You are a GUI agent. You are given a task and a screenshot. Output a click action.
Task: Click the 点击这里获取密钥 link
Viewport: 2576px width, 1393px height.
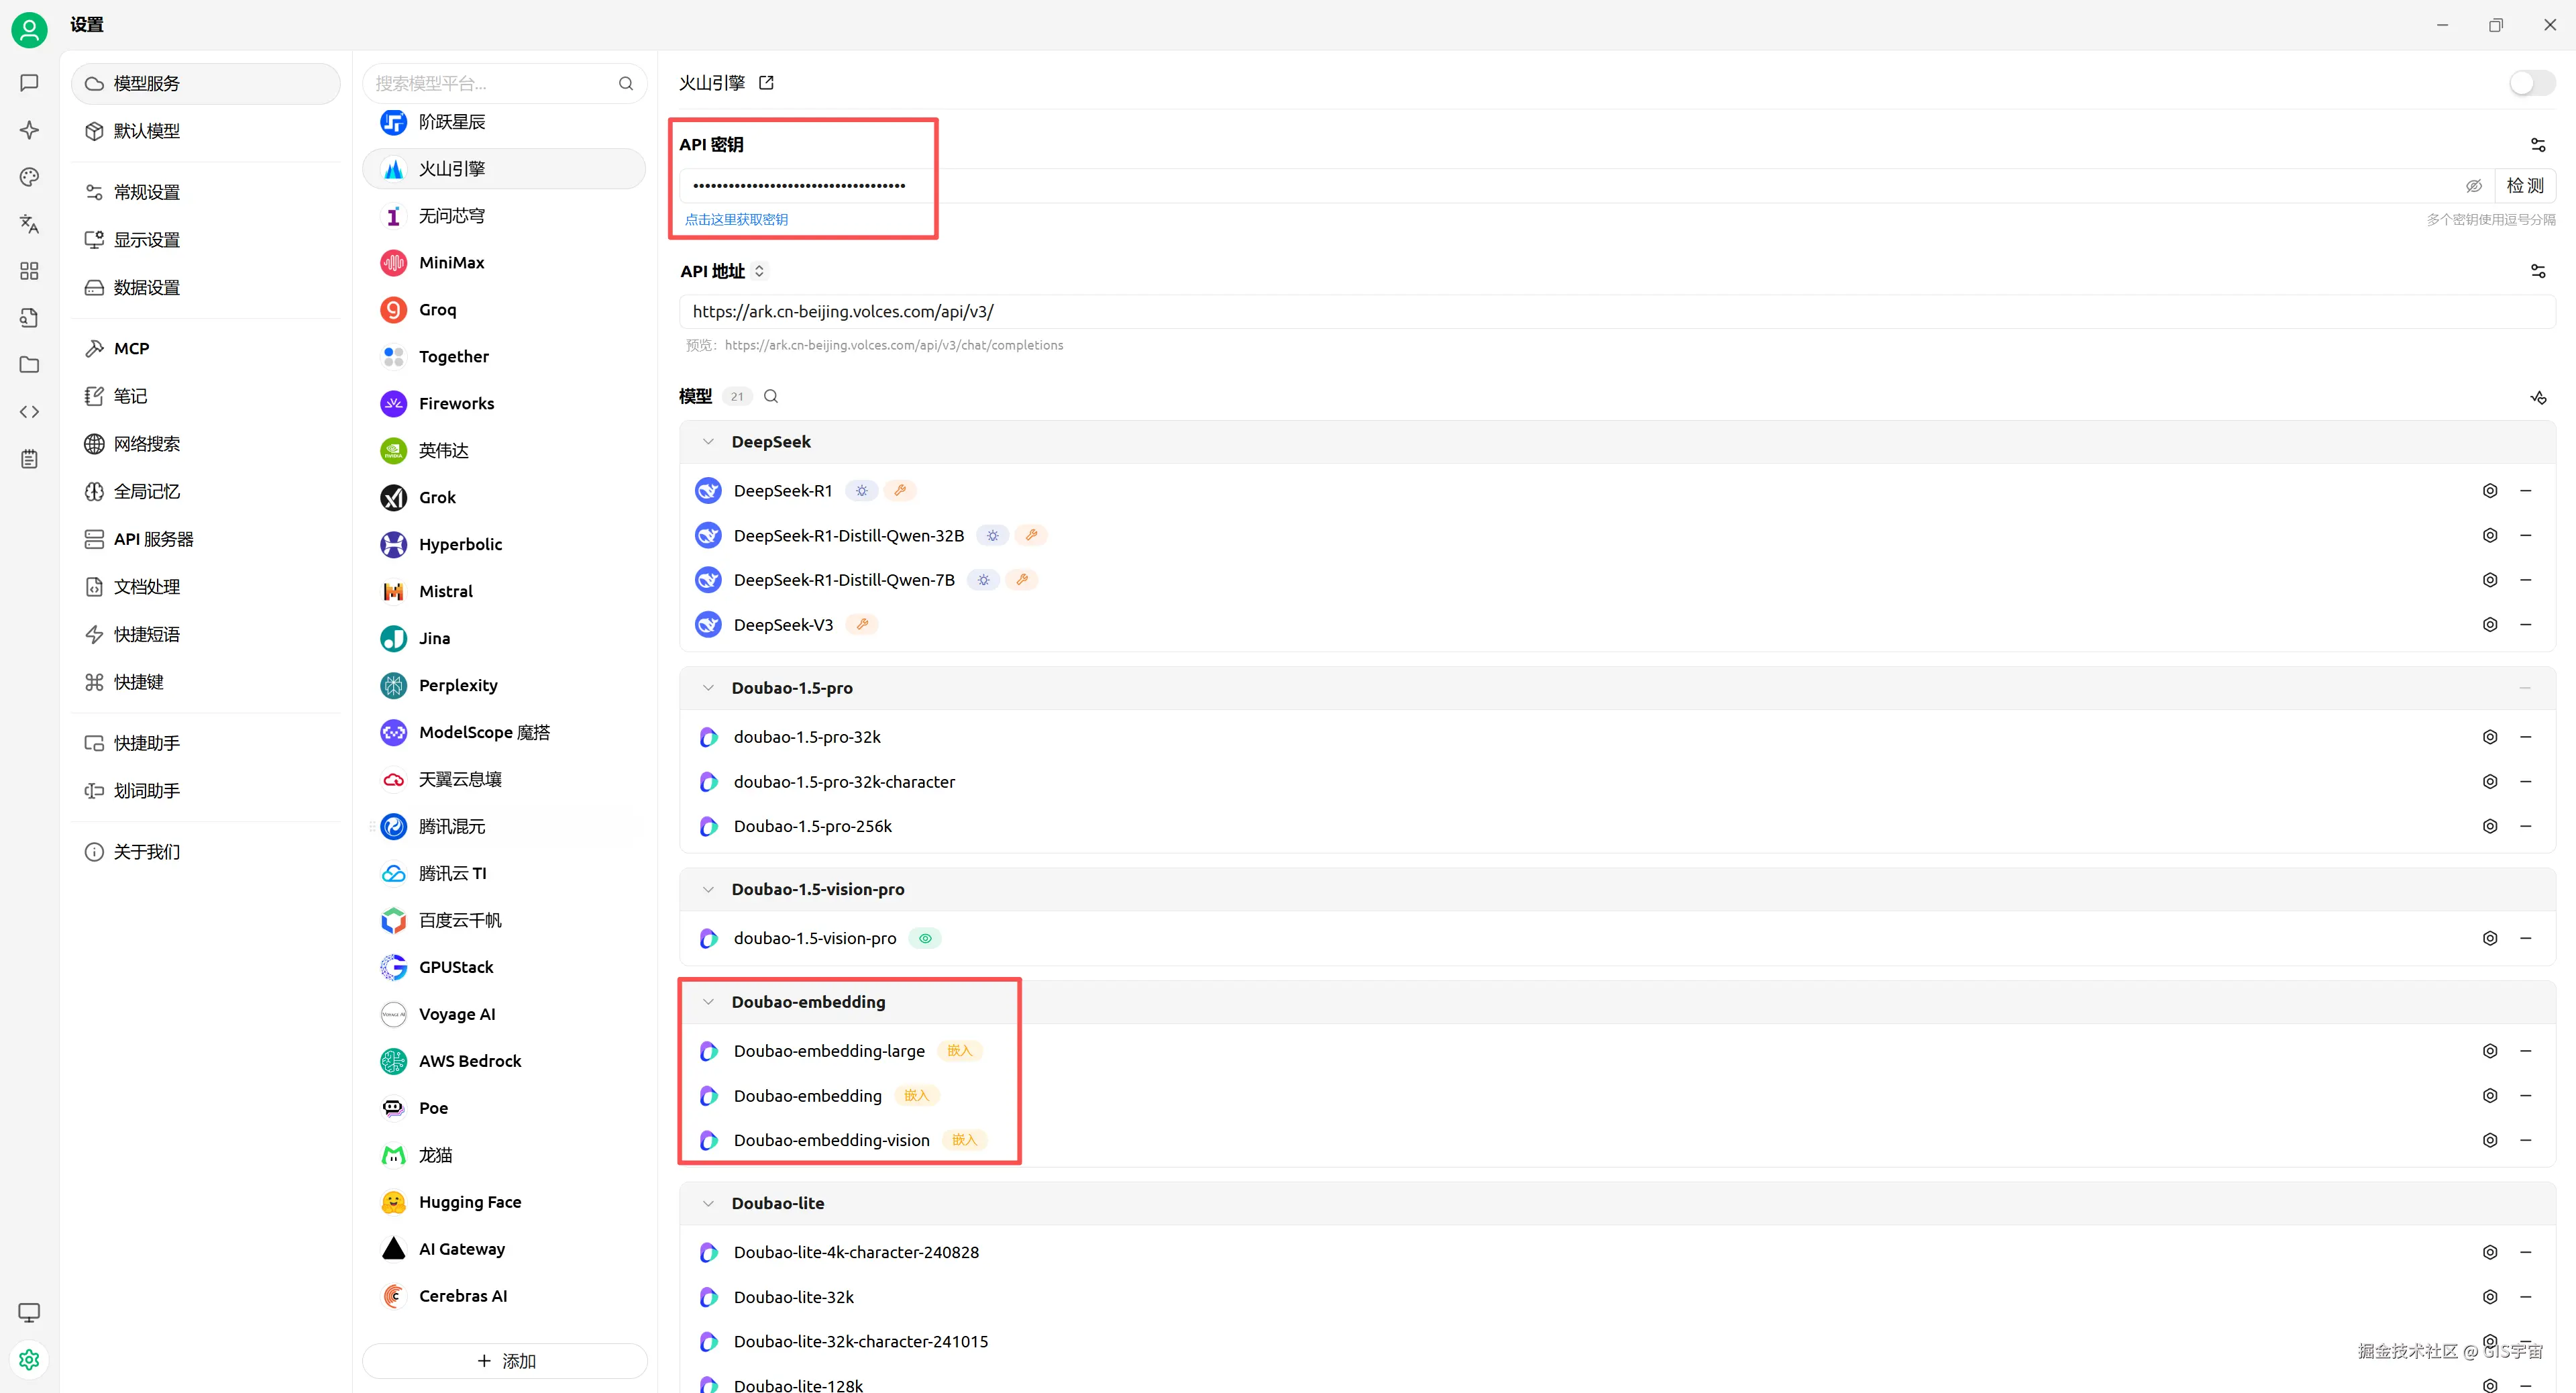coord(736,220)
